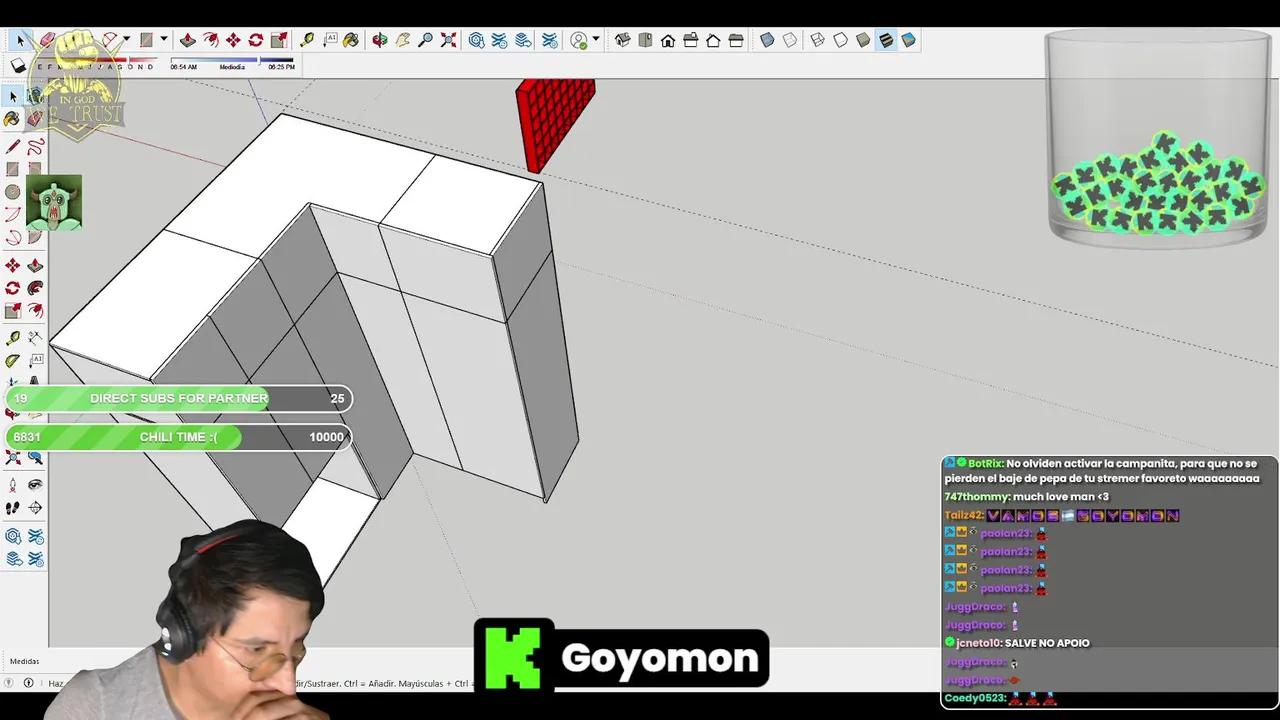Pick the Section Plane tool in left toolbar
Screen dimensions: 1280x720
pos(35,508)
